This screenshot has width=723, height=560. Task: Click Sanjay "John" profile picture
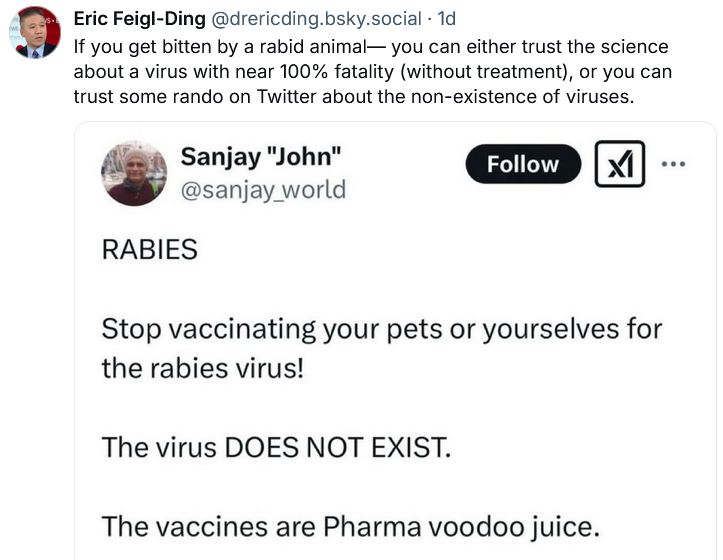click(x=134, y=173)
